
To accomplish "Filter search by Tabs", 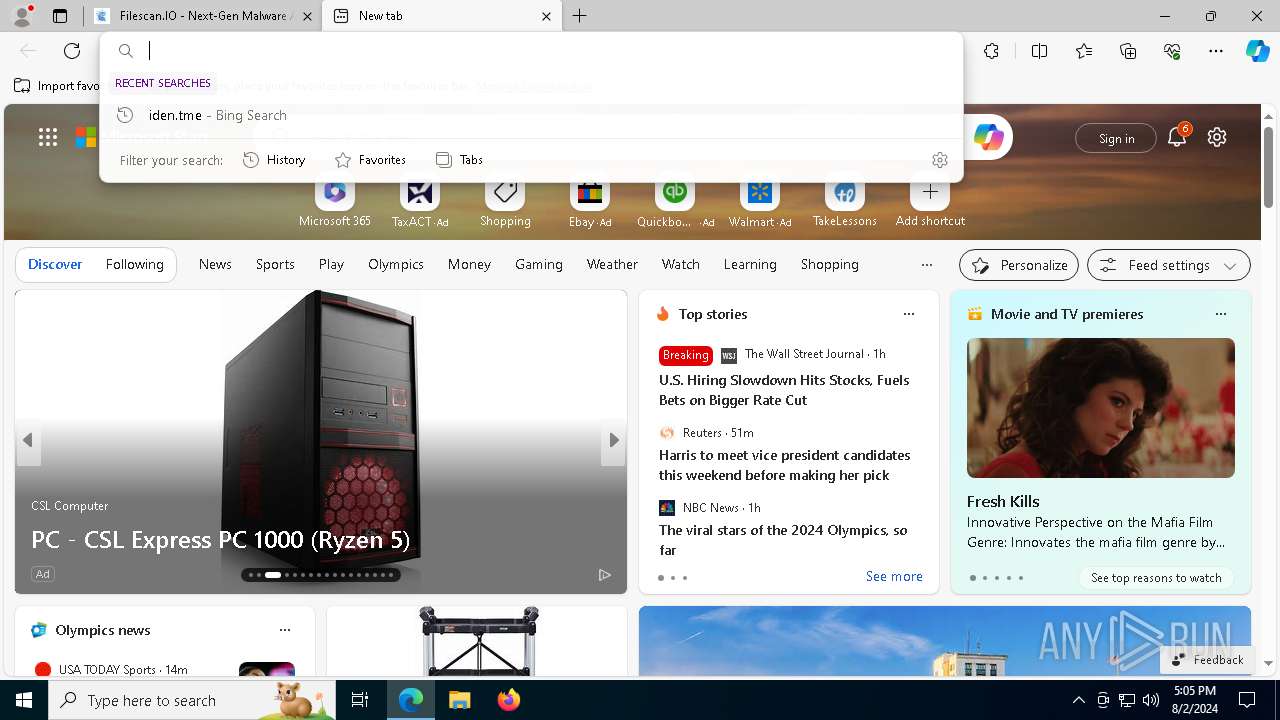I will pyautogui.click(x=459, y=160).
